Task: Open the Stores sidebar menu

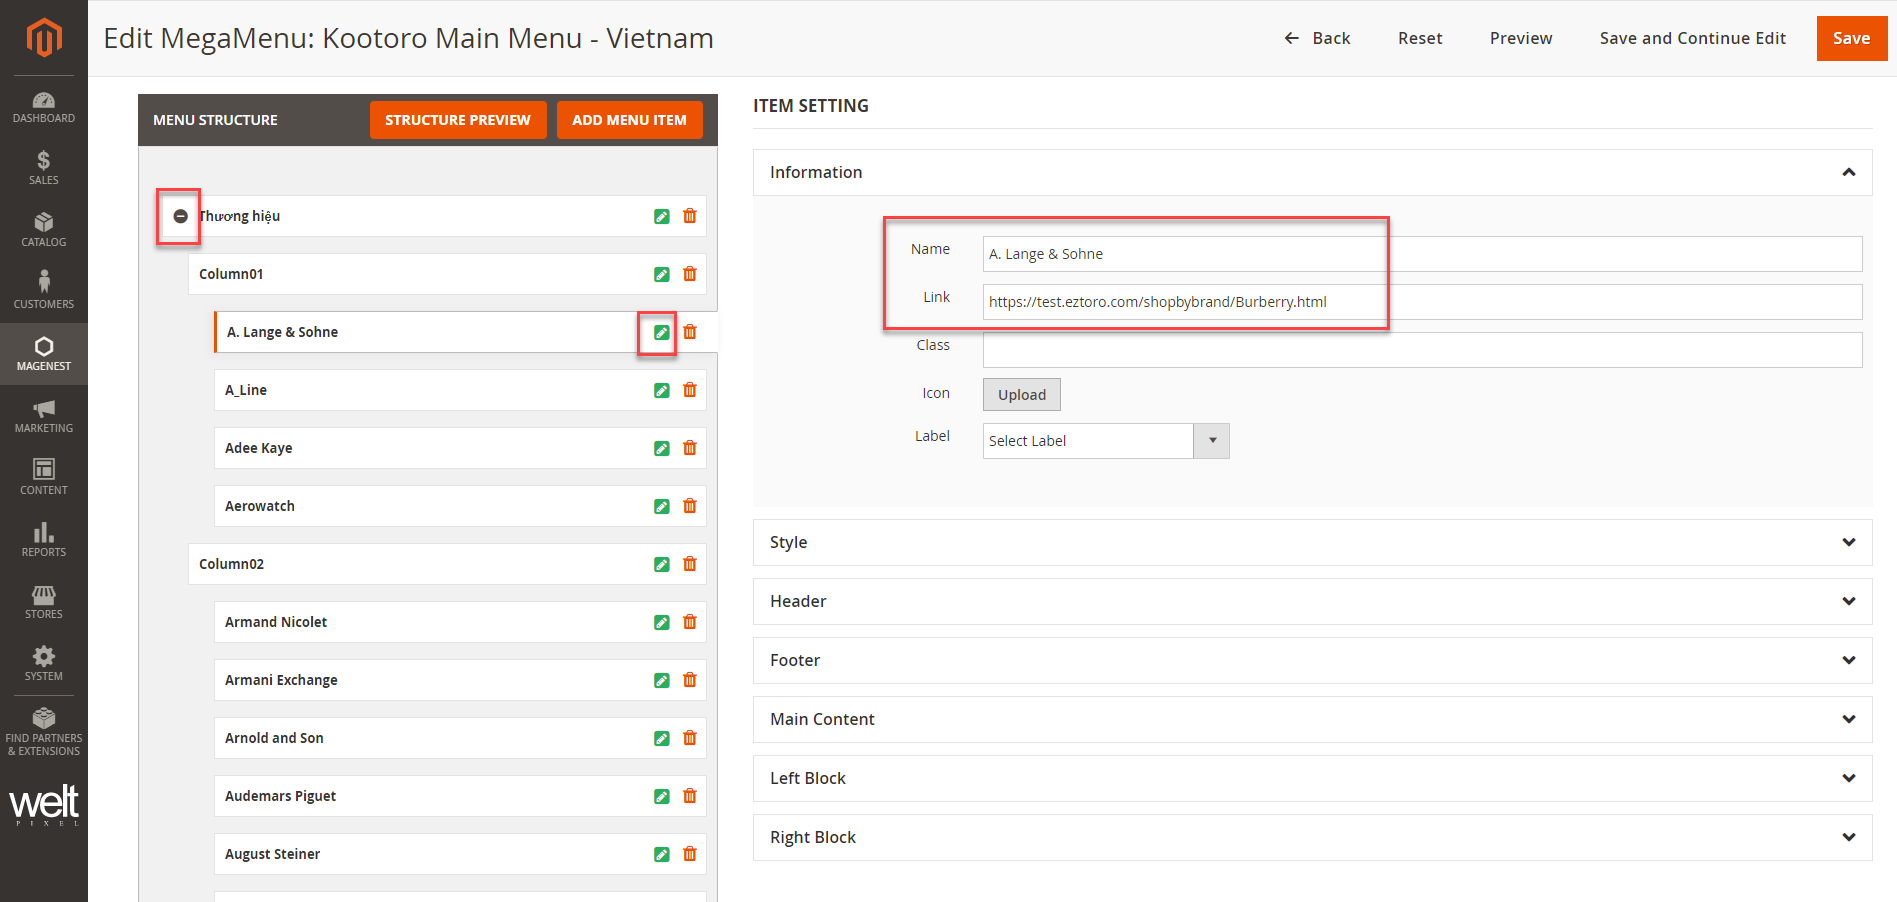Action: point(44,602)
